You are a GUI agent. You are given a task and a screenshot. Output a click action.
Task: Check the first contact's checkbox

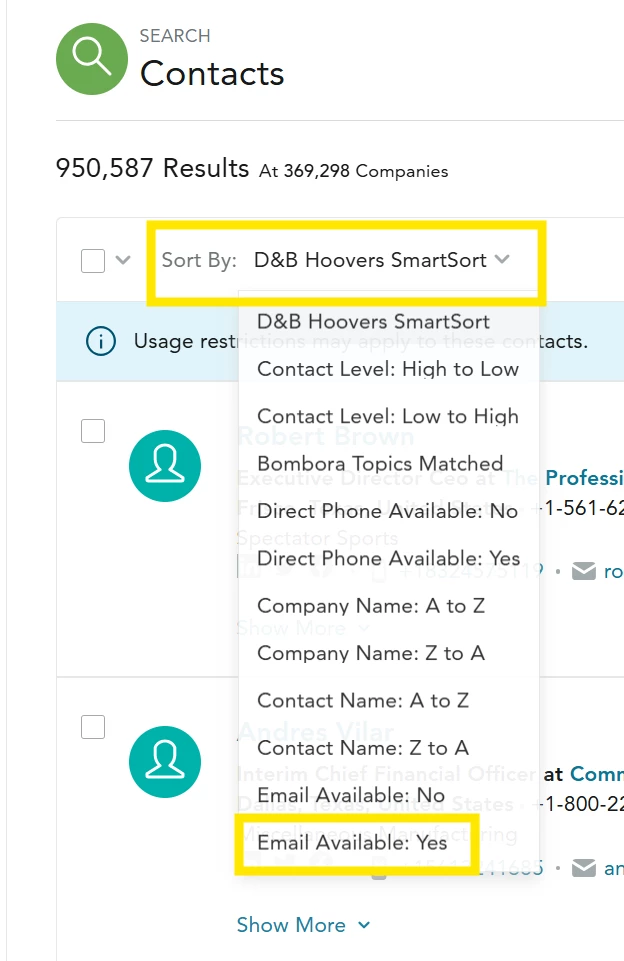[93, 431]
